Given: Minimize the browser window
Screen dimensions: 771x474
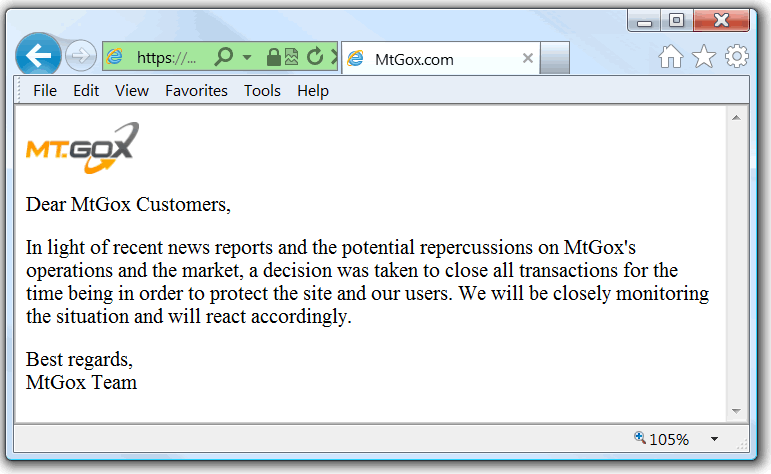Looking at the screenshot, I should pos(644,21).
